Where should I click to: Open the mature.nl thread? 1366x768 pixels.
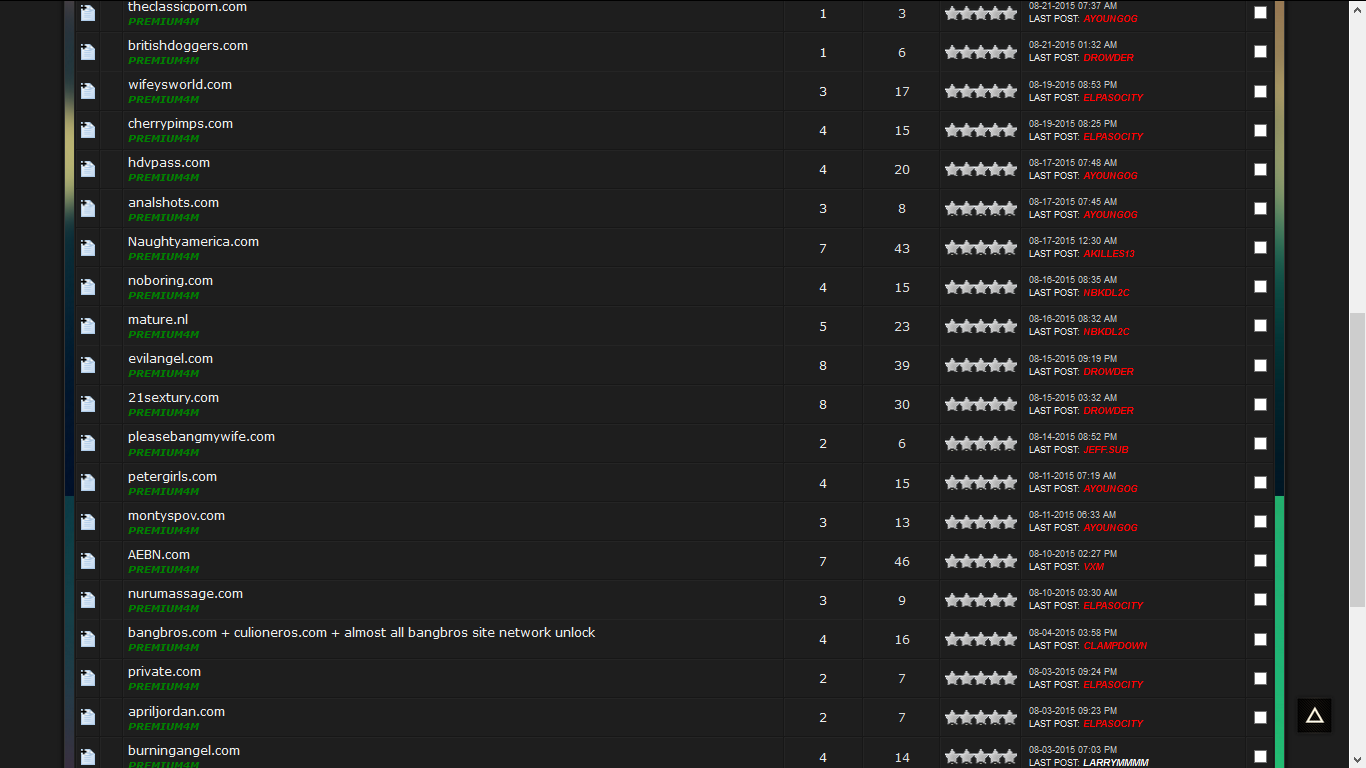pyautogui.click(x=158, y=320)
